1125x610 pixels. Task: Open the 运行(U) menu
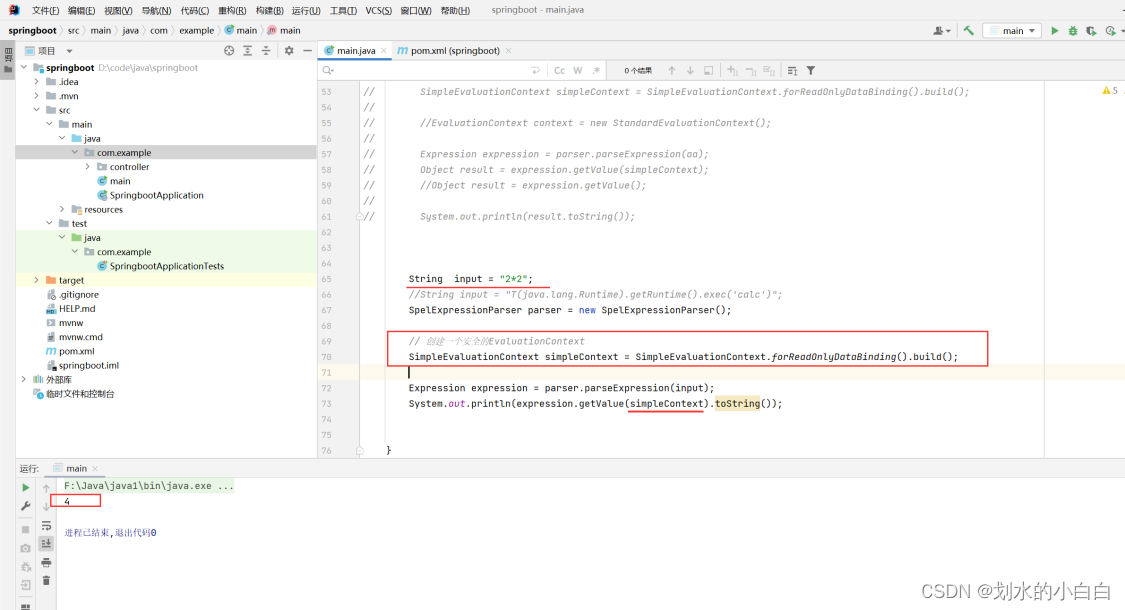tap(306, 10)
